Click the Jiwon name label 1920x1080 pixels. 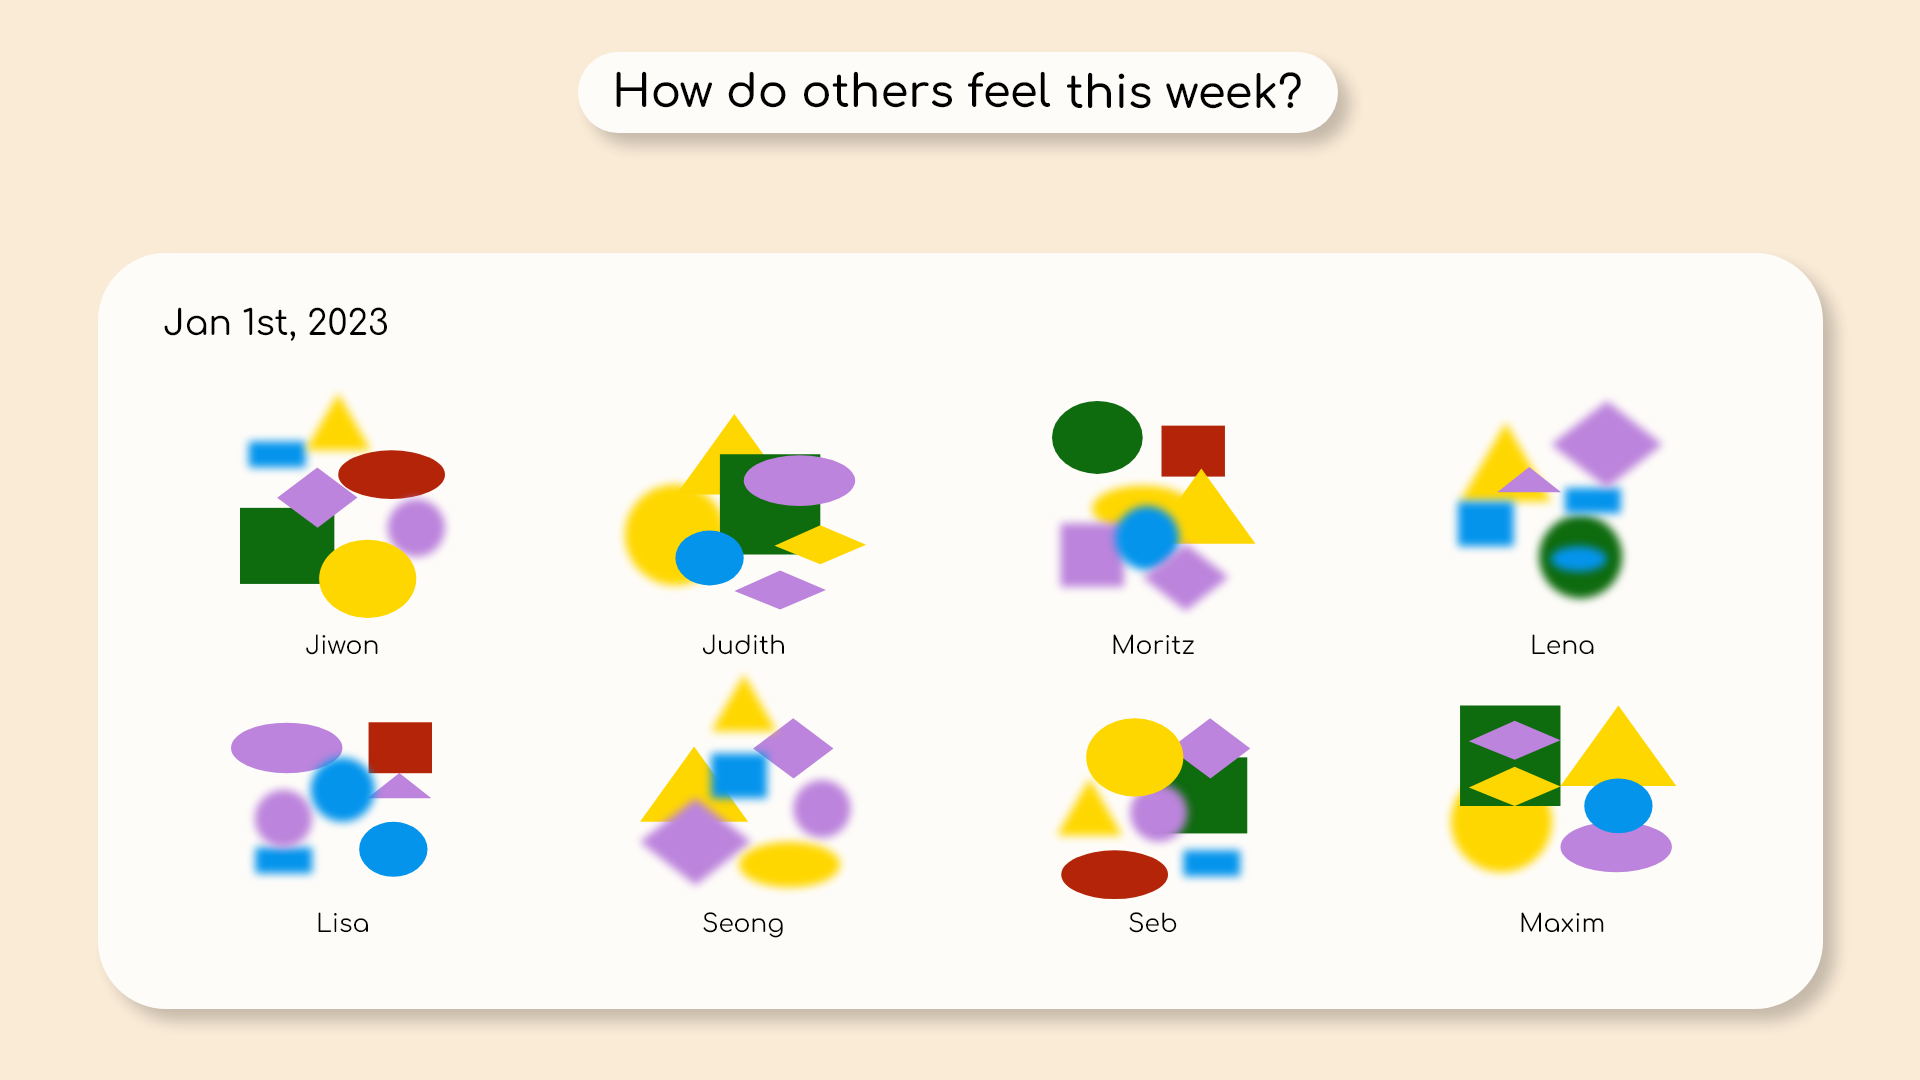pyautogui.click(x=342, y=645)
